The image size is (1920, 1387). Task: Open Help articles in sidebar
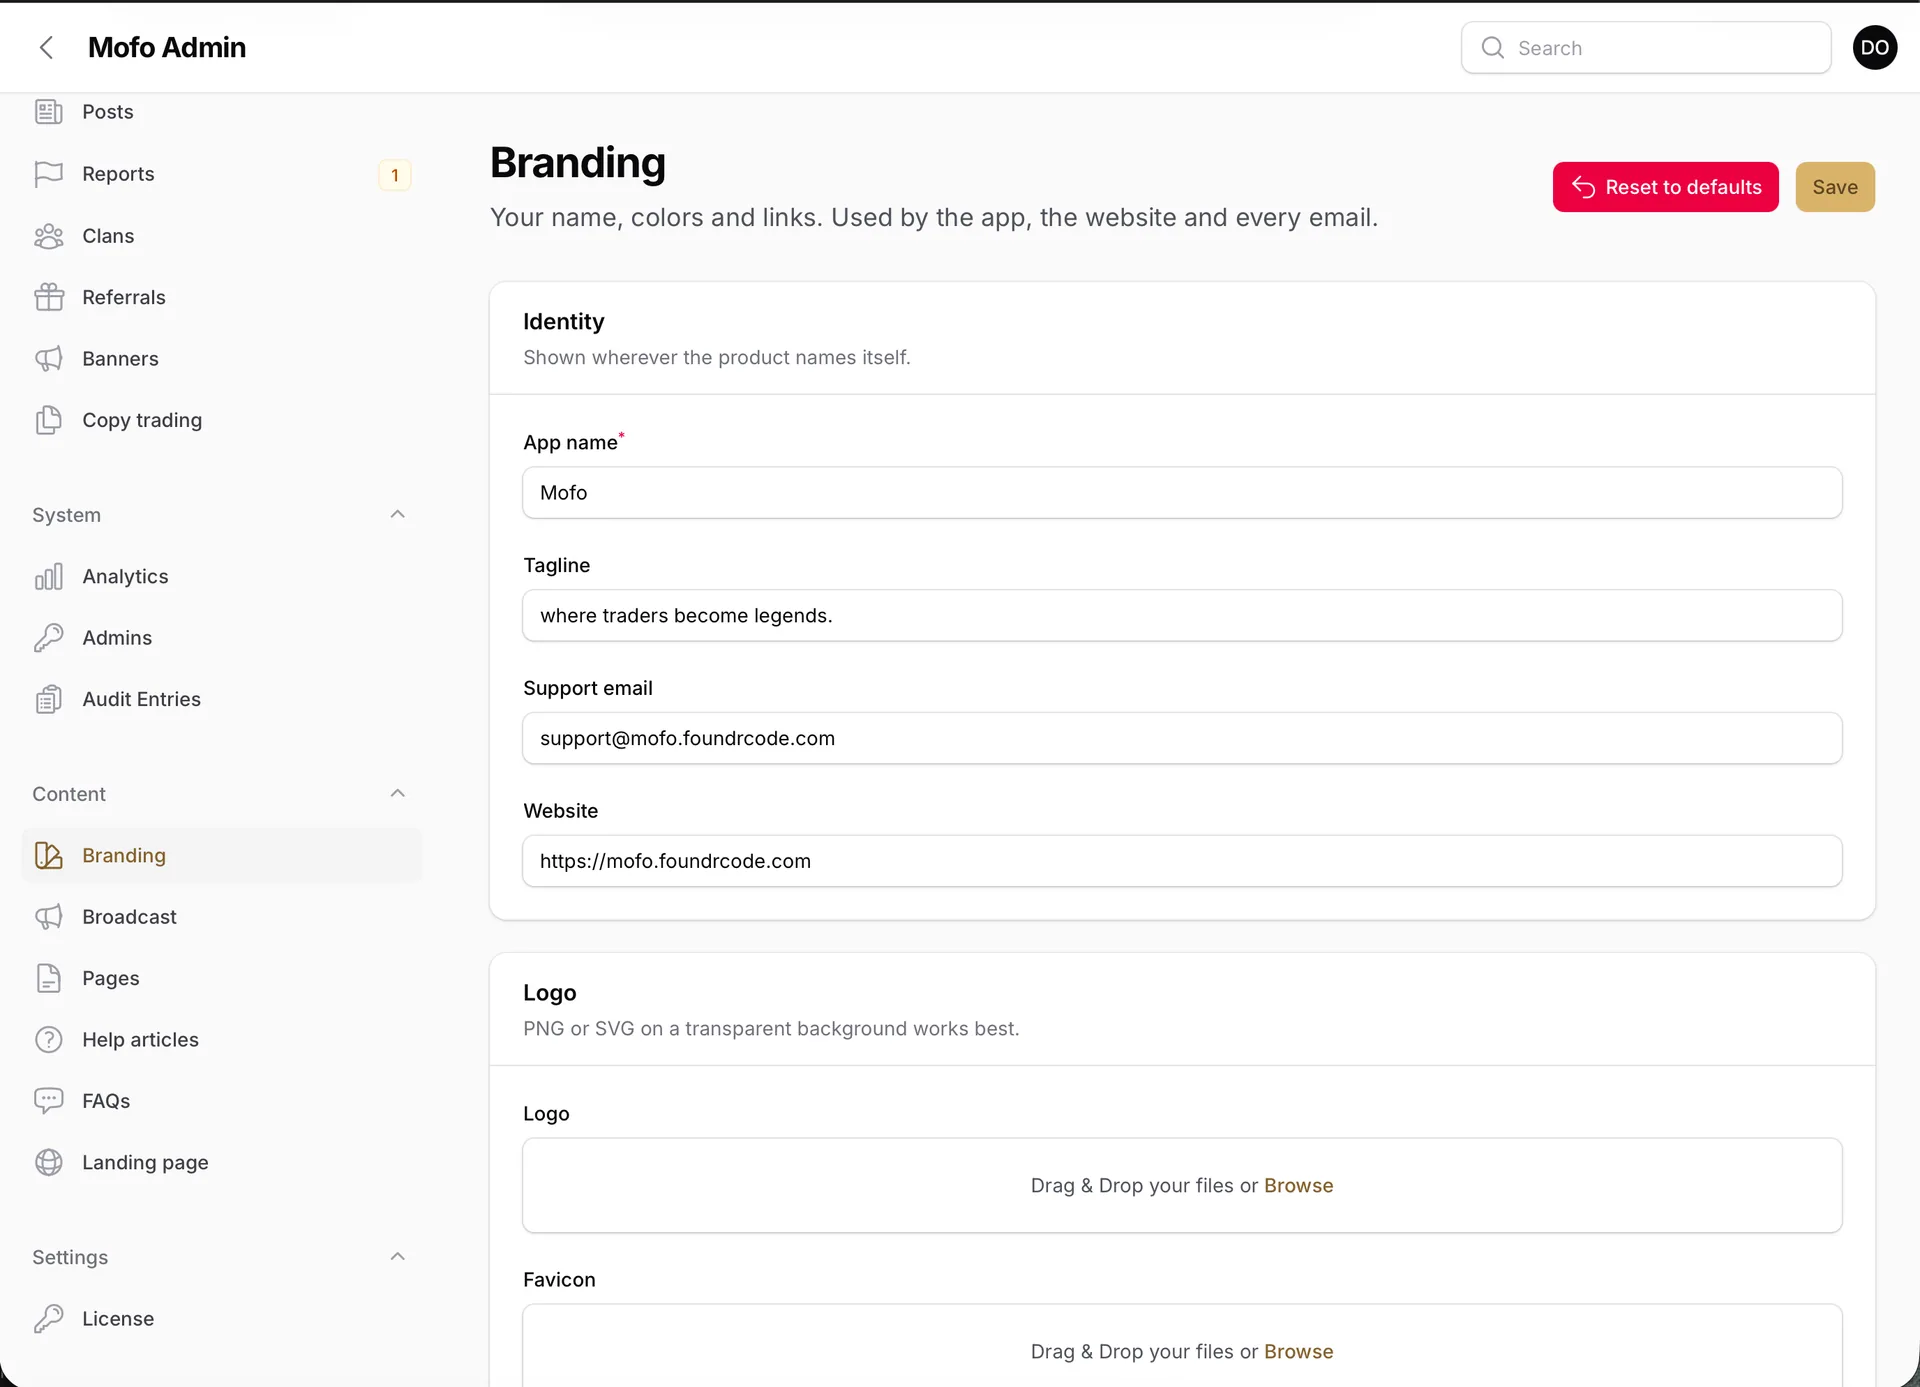220,1040
